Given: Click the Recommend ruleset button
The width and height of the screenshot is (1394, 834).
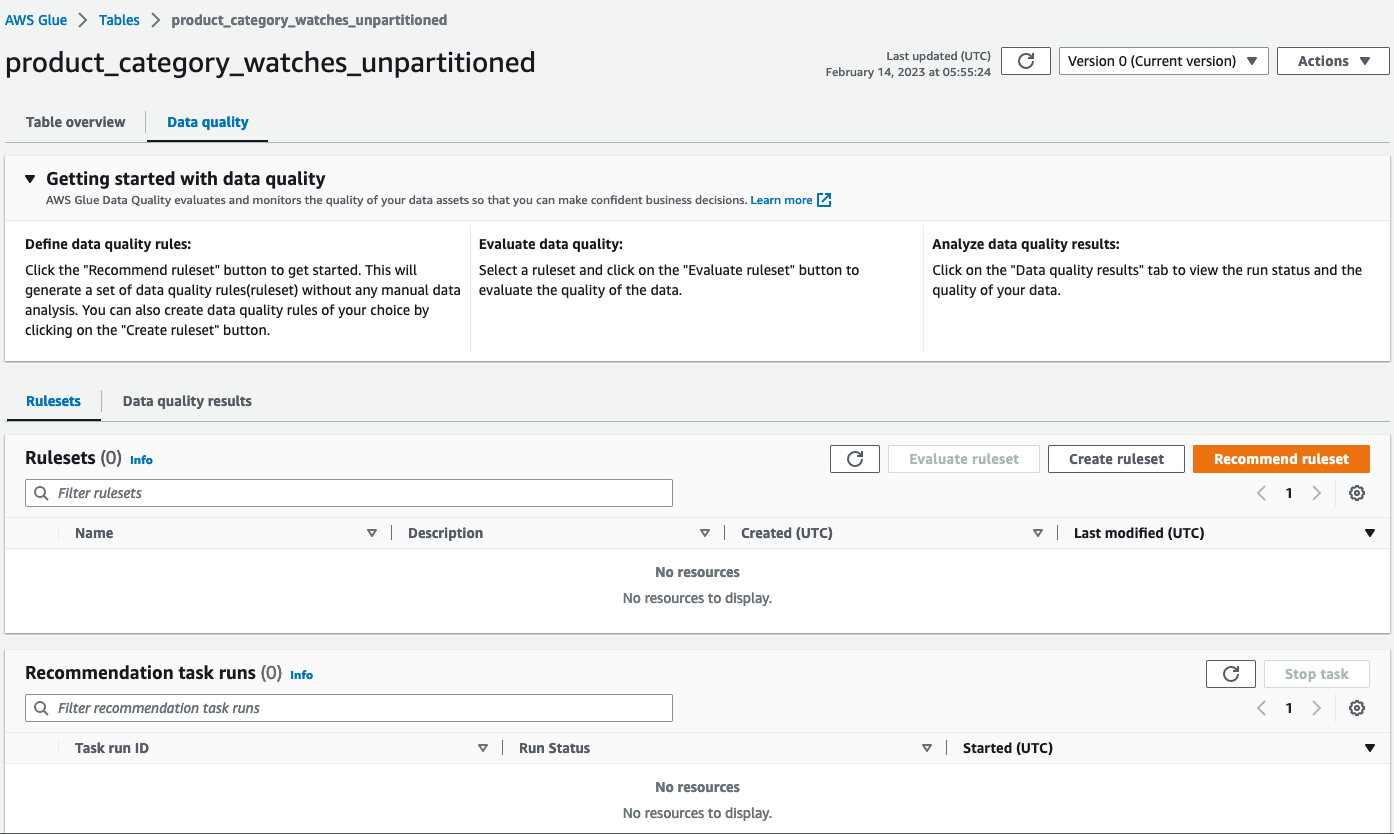Looking at the screenshot, I should pyautogui.click(x=1281, y=459).
